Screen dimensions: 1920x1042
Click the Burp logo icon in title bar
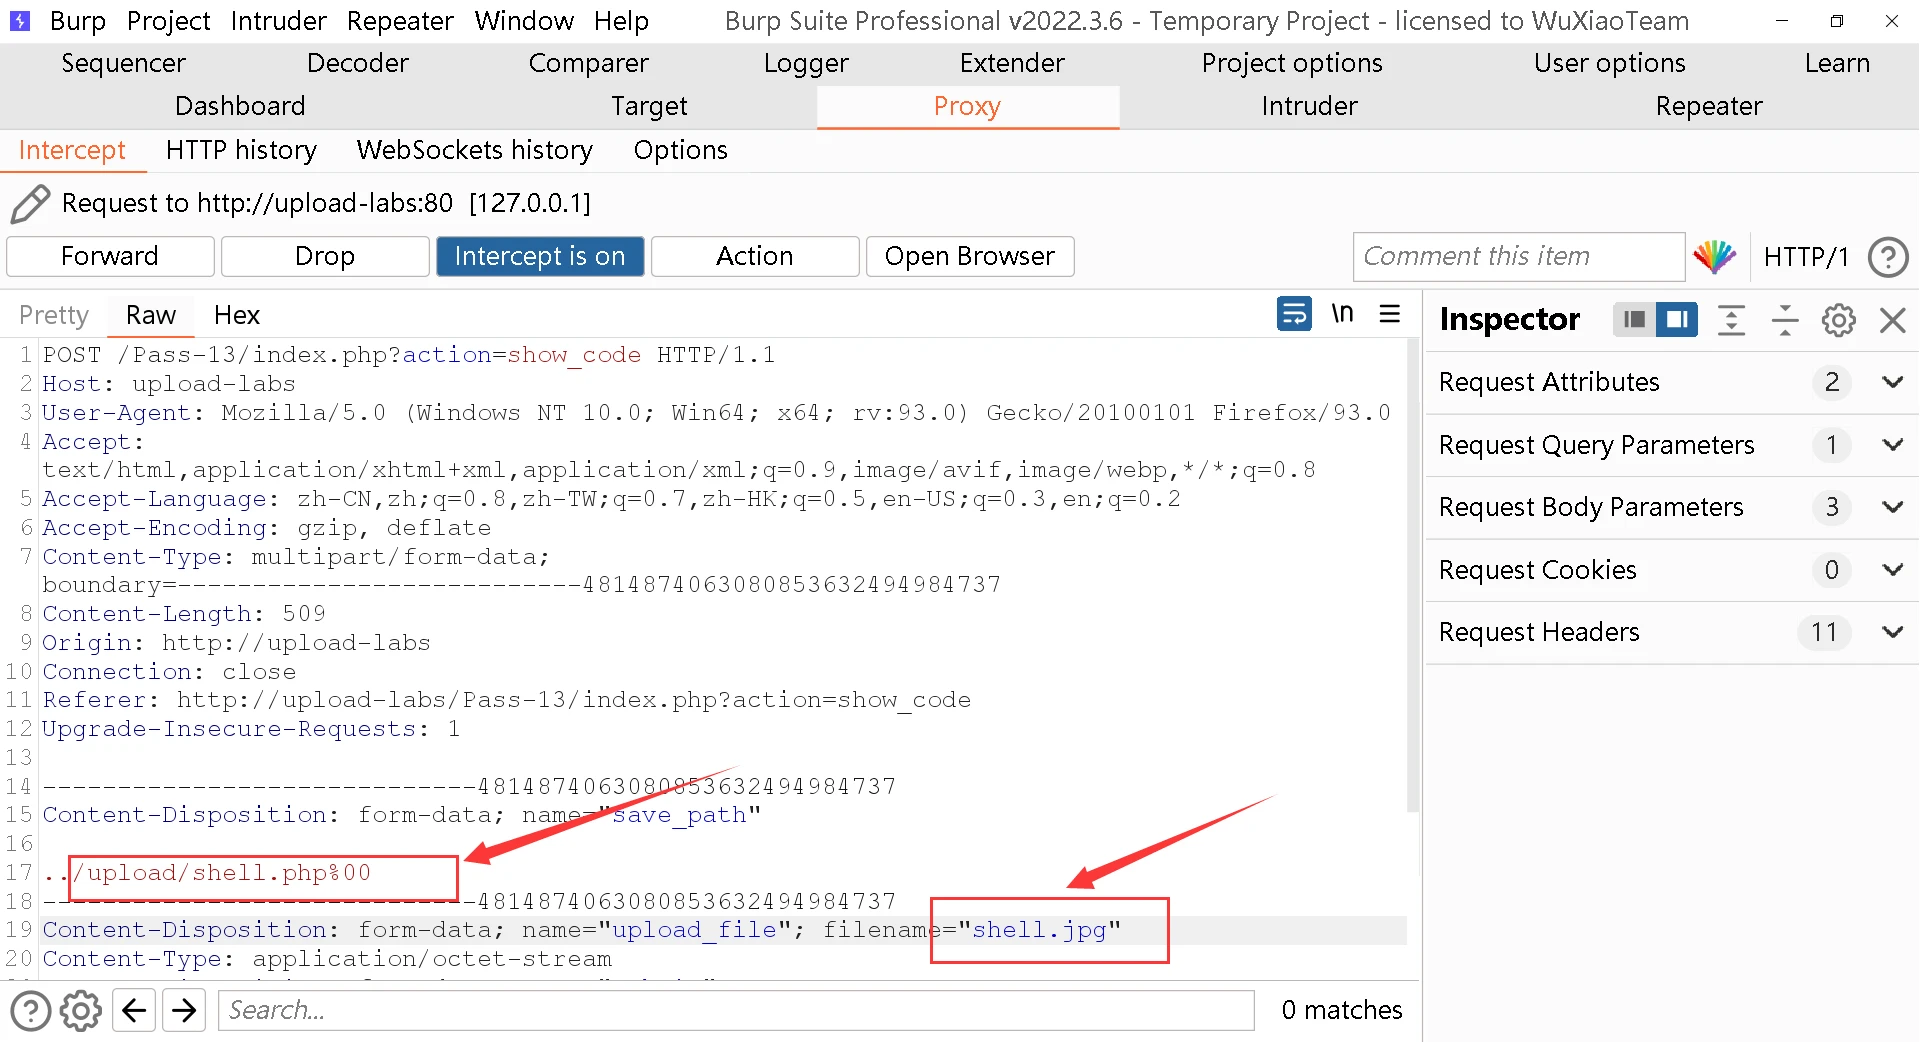click(x=19, y=20)
